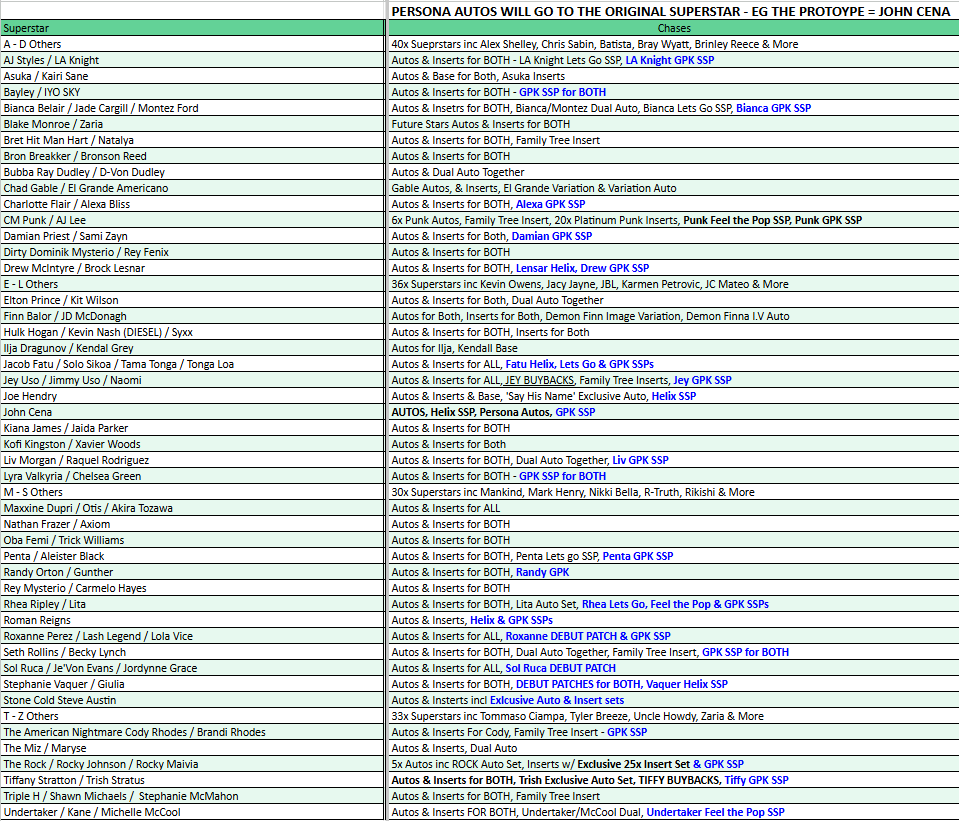Select the Persona Autos title cell
Image resolution: width=959 pixels, height=821 pixels.
pyautogui.click(x=673, y=11)
